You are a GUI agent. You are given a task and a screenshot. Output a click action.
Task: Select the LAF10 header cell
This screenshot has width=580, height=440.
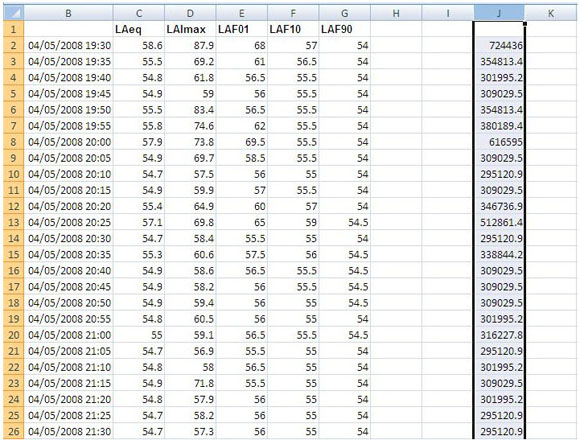click(293, 29)
